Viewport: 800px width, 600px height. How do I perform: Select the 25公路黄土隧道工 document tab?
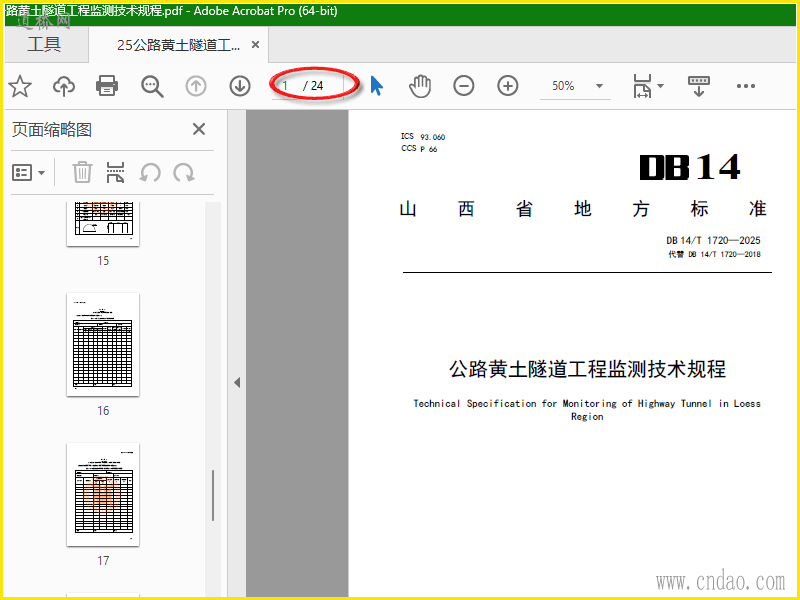(x=178, y=45)
